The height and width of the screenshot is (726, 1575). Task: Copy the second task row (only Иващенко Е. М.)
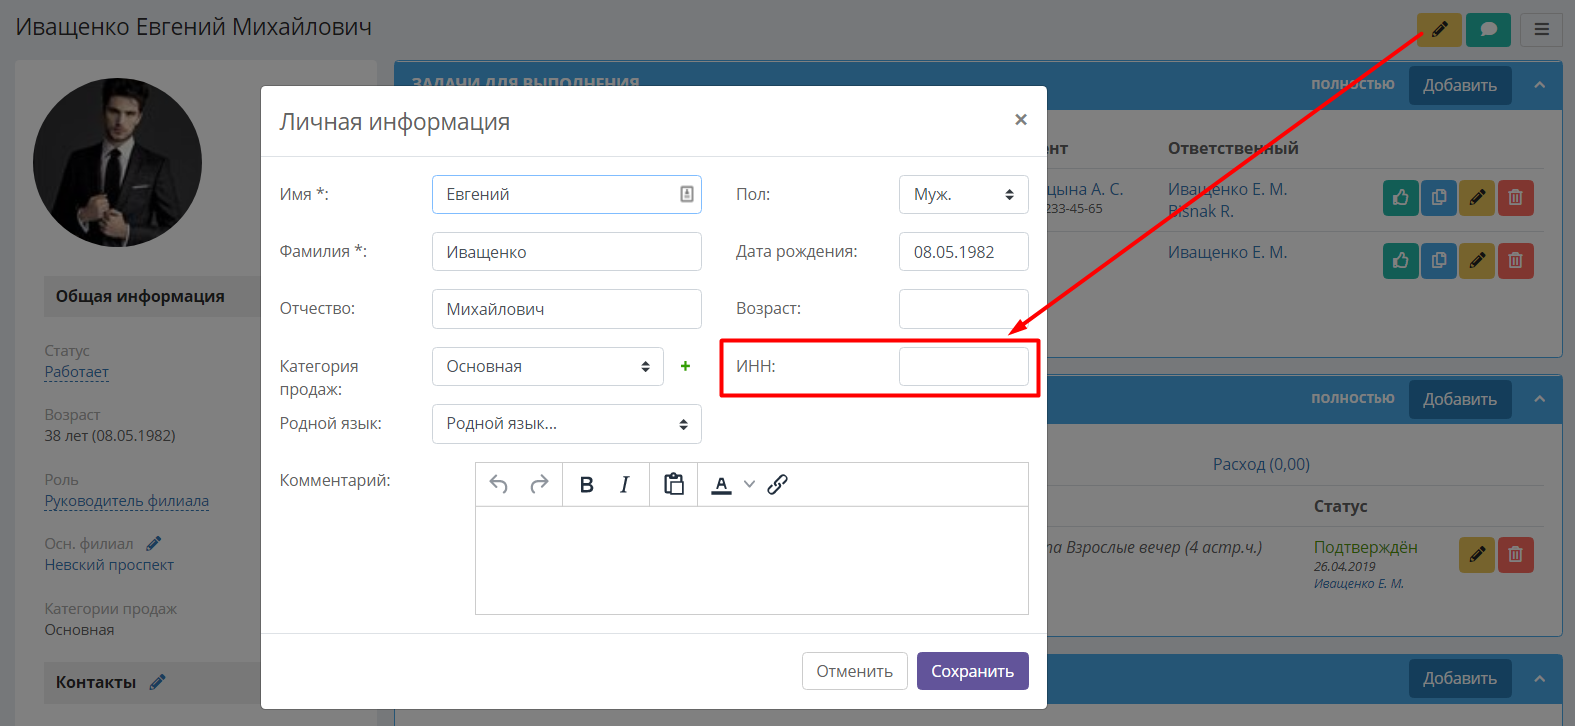coord(1439,261)
